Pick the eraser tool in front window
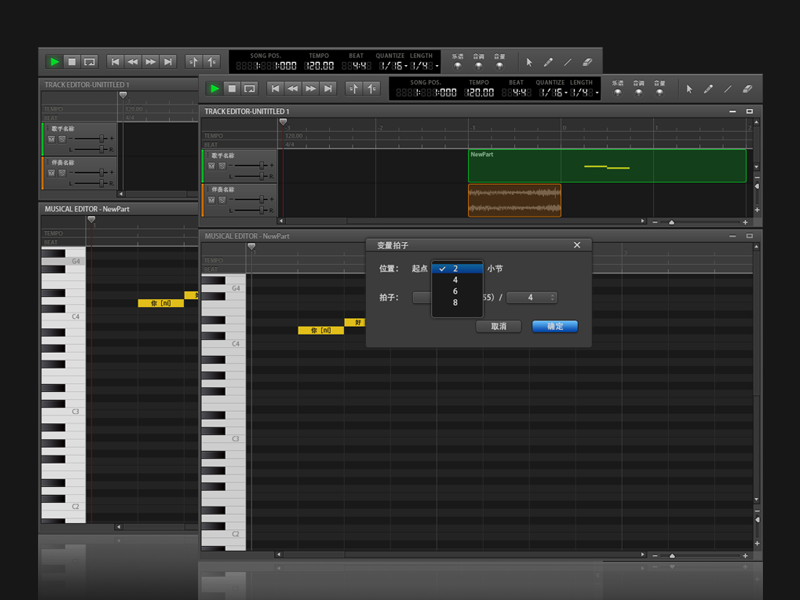Screen dimensions: 800x600 click(746, 89)
